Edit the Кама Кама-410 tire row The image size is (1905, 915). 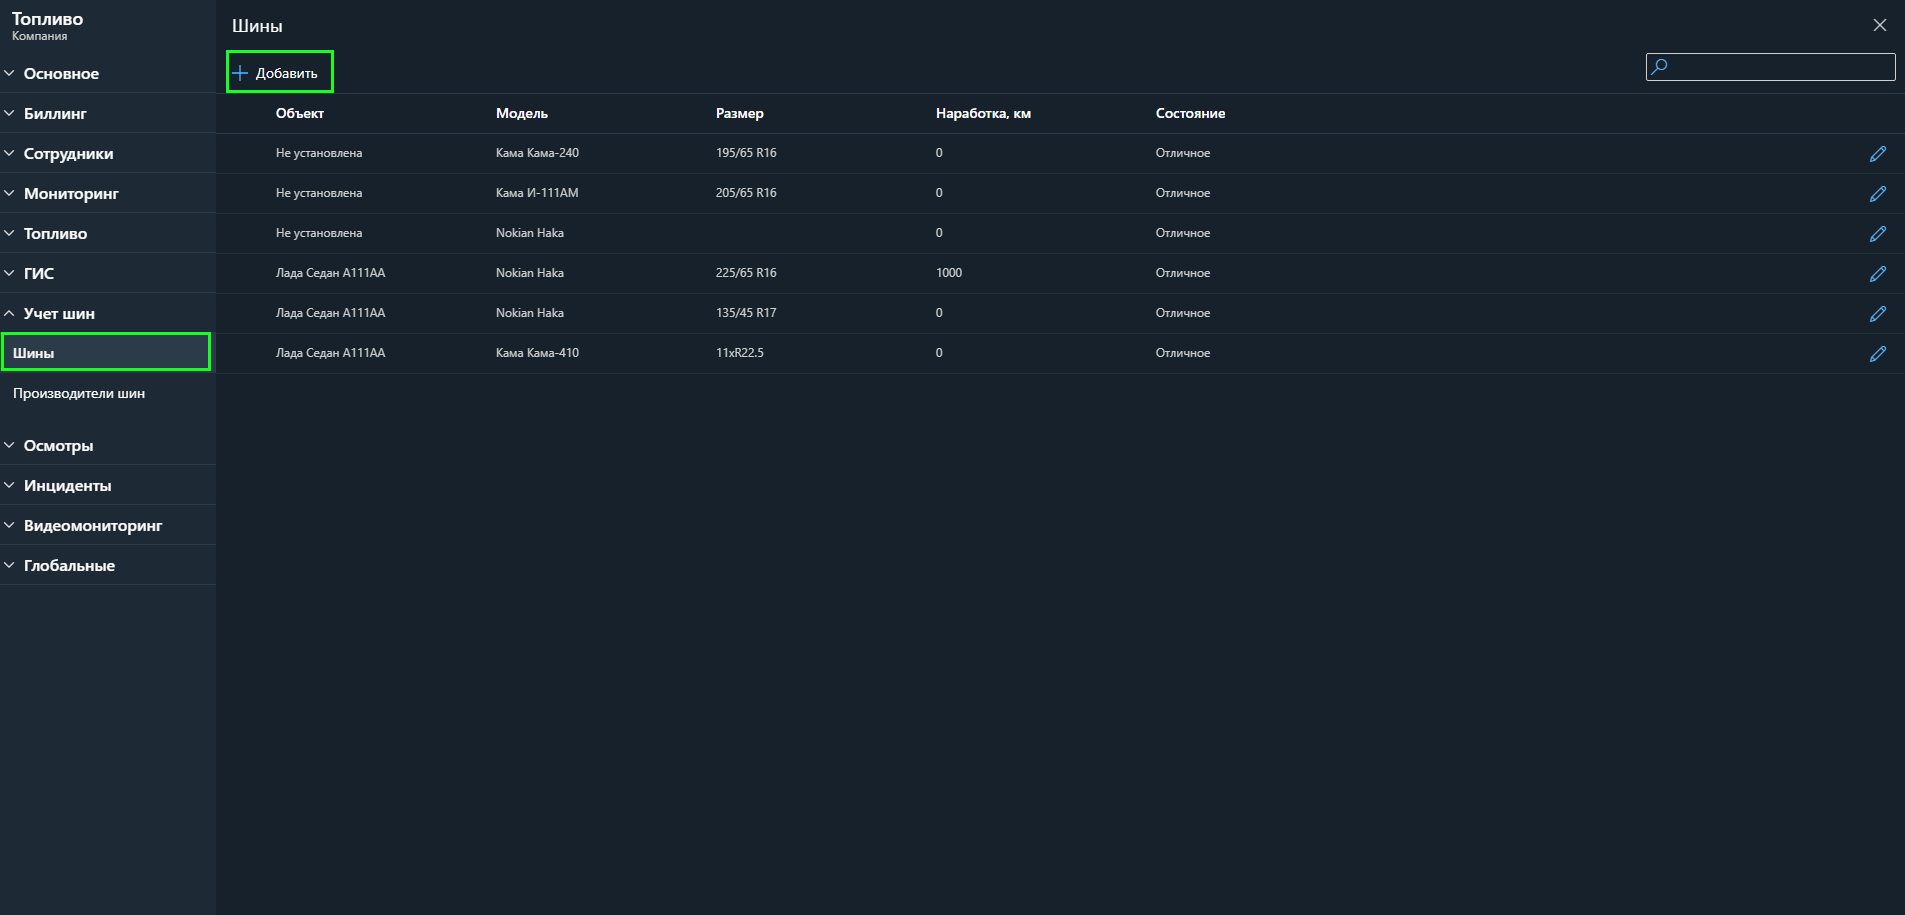point(1877,354)
